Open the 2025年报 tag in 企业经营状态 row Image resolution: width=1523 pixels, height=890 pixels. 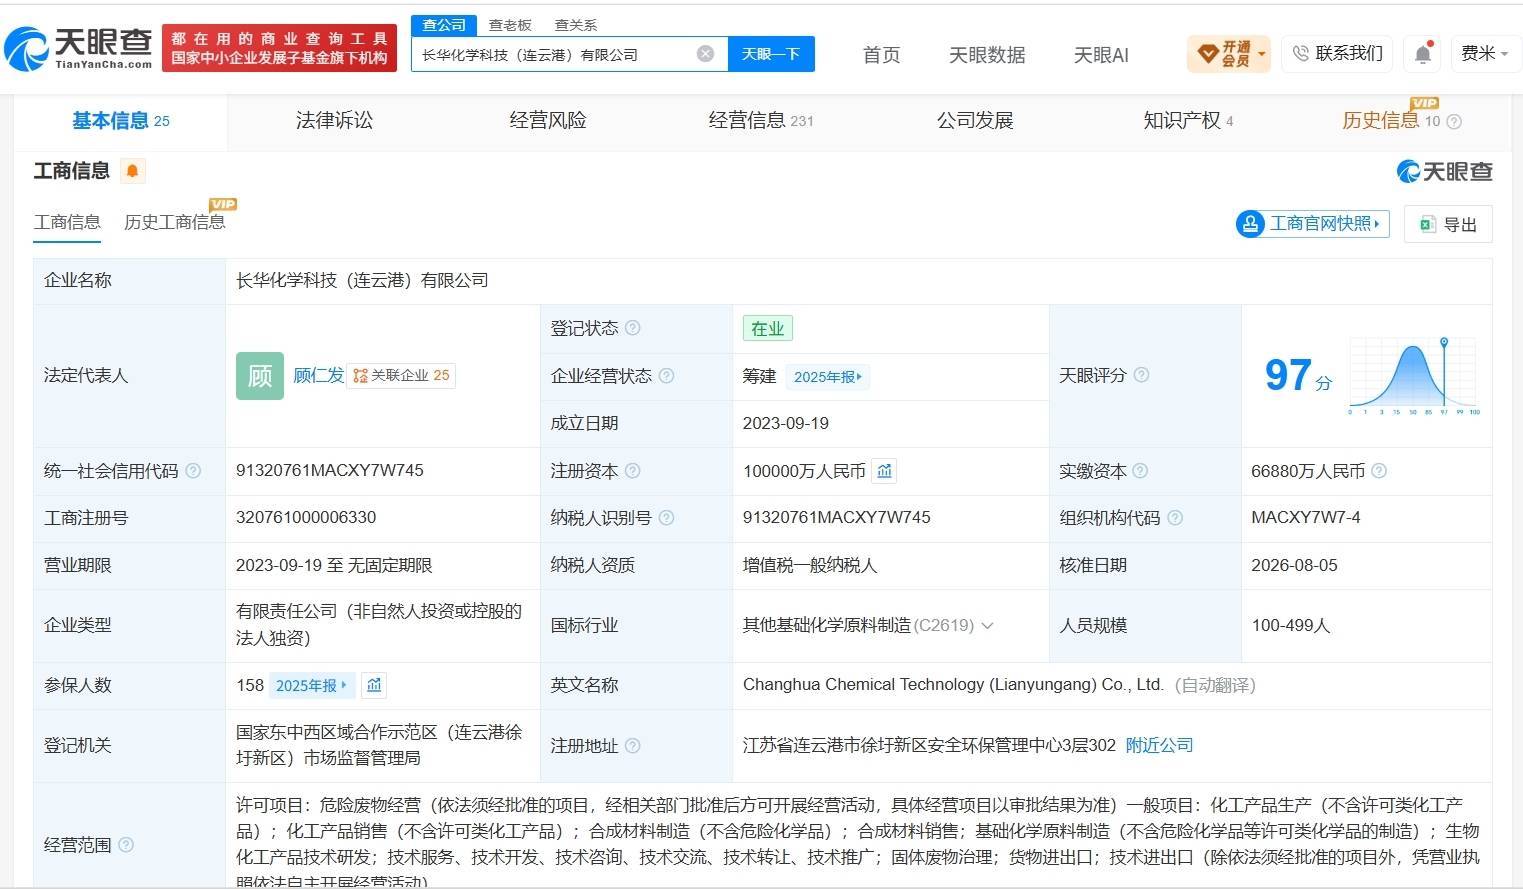(828, 377)
